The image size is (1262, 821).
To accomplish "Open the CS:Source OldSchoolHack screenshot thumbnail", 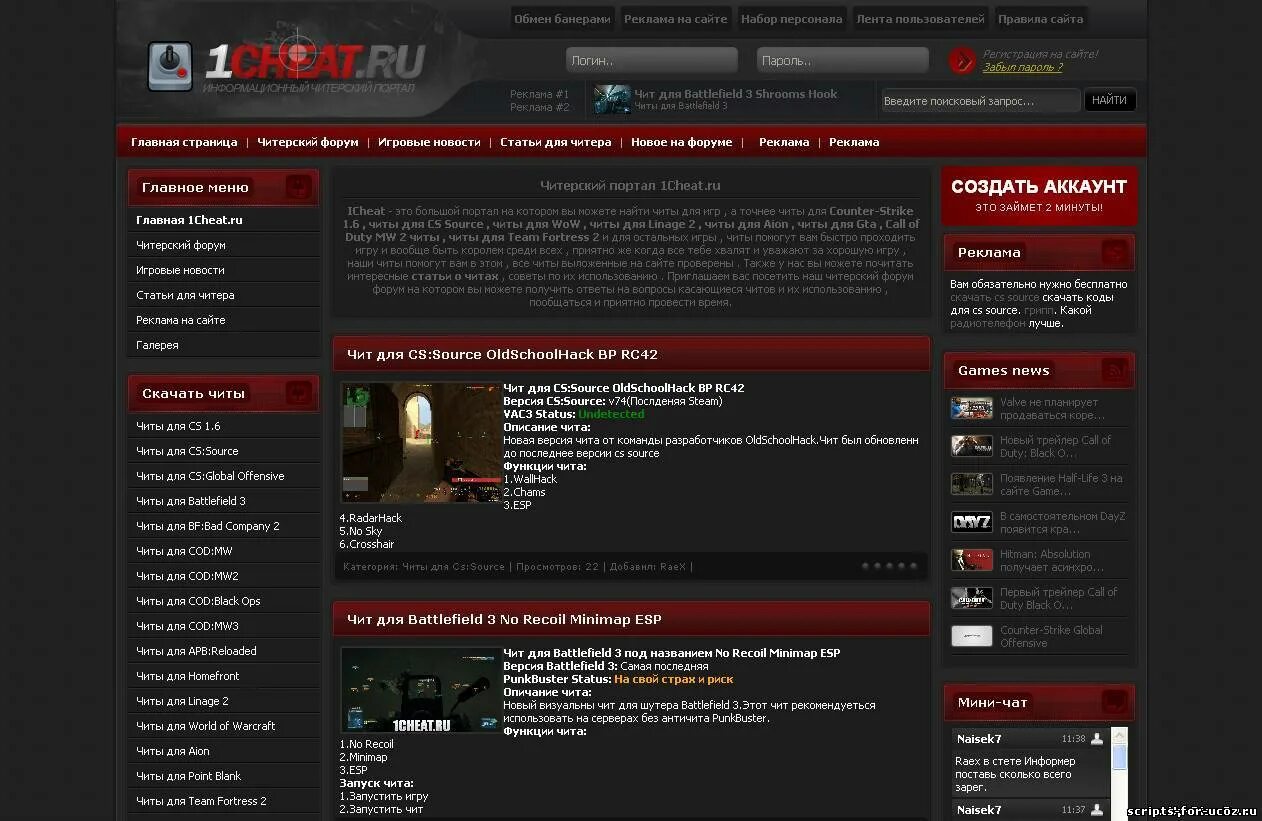I will (x=421, y=442).
